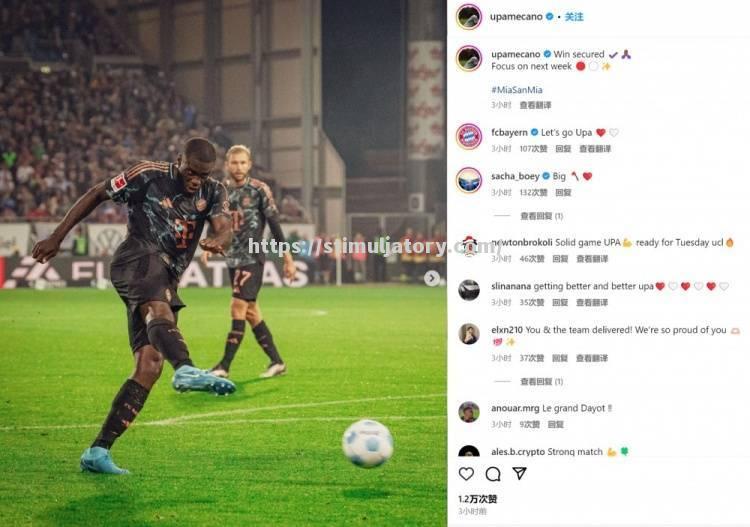Reply to anouar.mrg comment

pos(555,425)
